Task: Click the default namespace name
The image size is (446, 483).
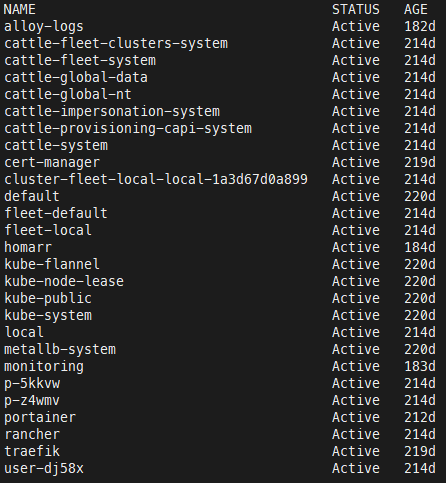Action: [x=32, y=196]
